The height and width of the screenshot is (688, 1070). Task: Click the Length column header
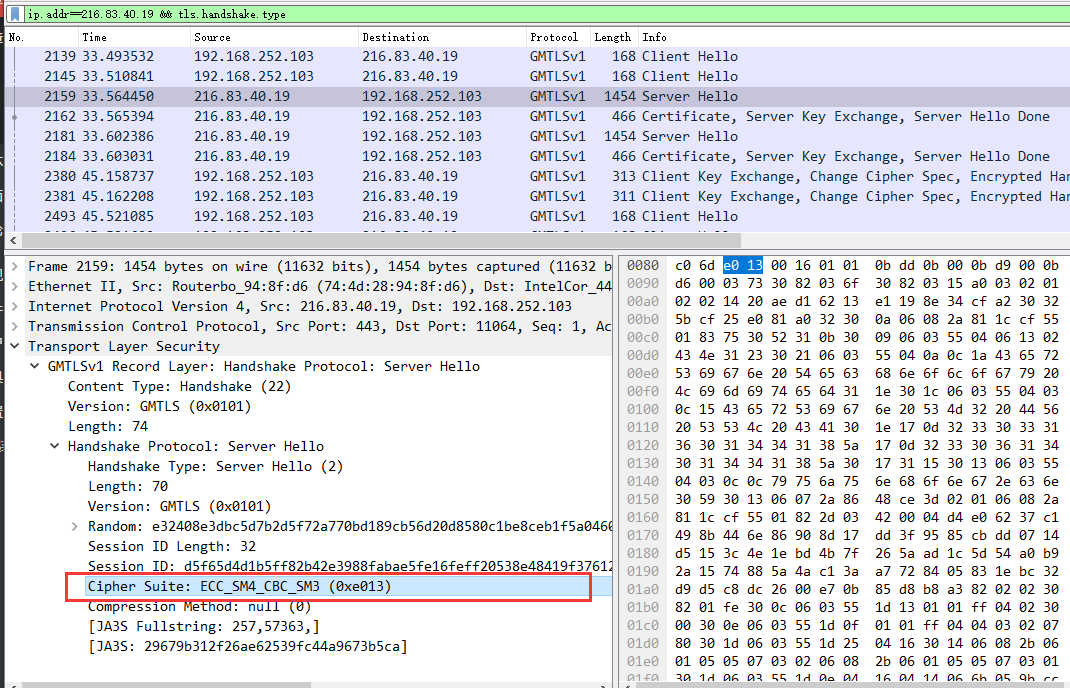(612, 37)
